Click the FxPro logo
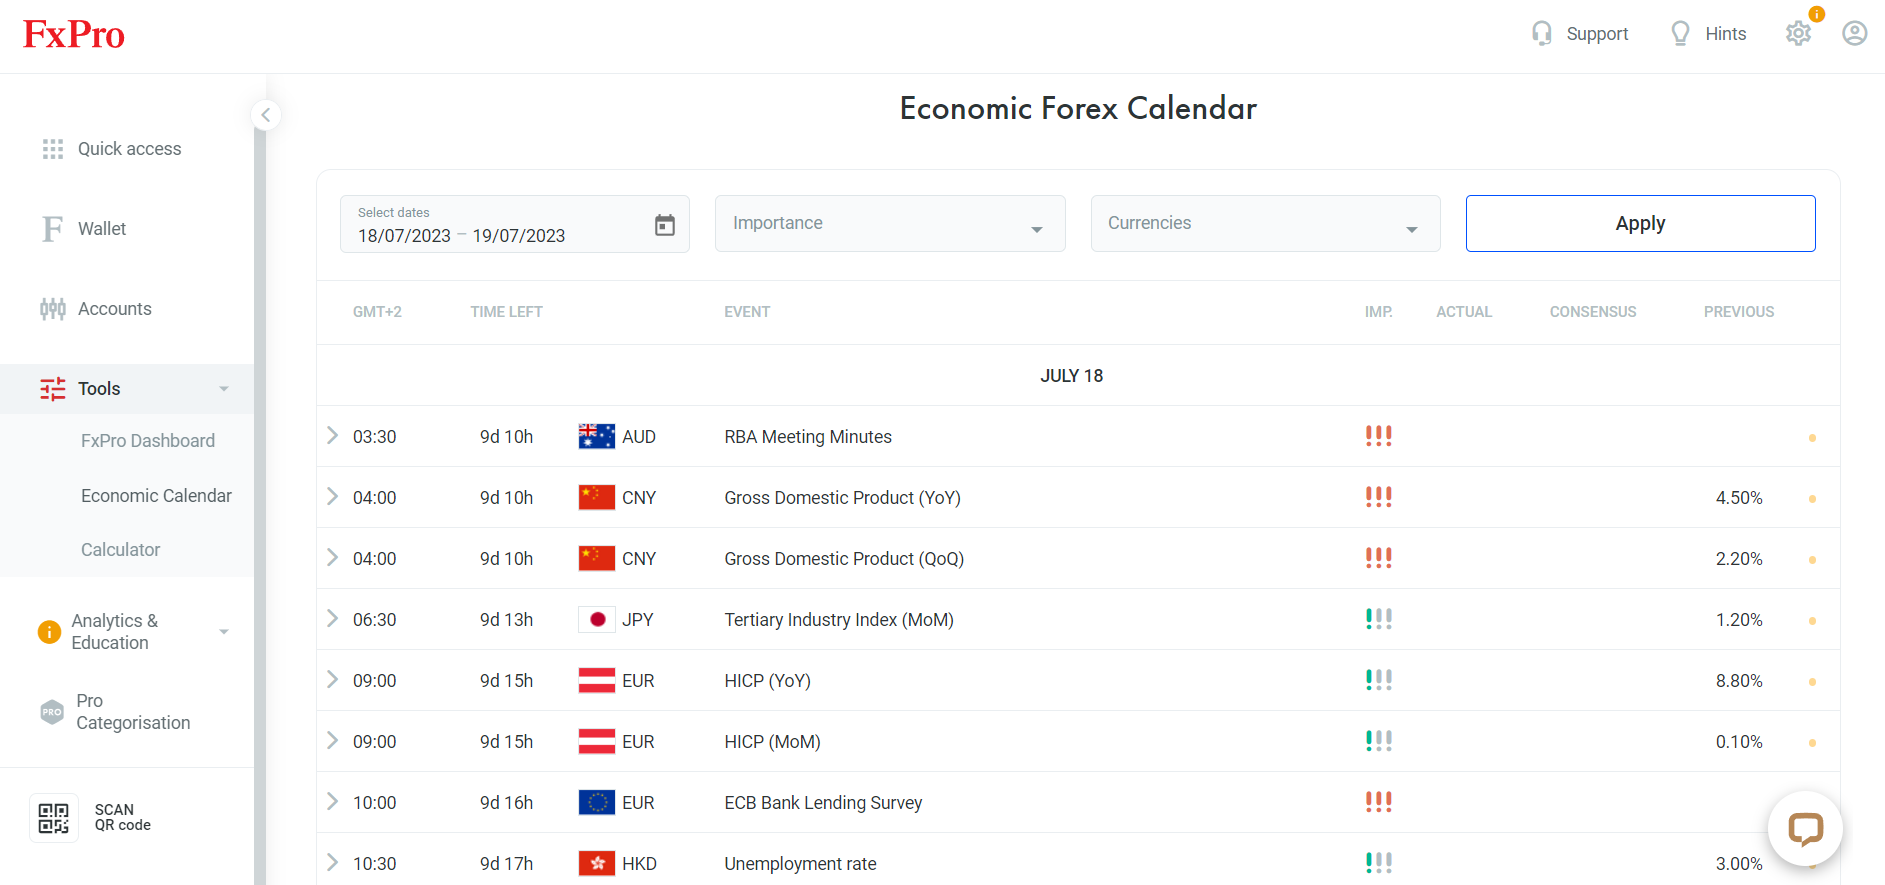Image resolution: width=1885 pixels, height=885 pixels. [x=74, y=35]
